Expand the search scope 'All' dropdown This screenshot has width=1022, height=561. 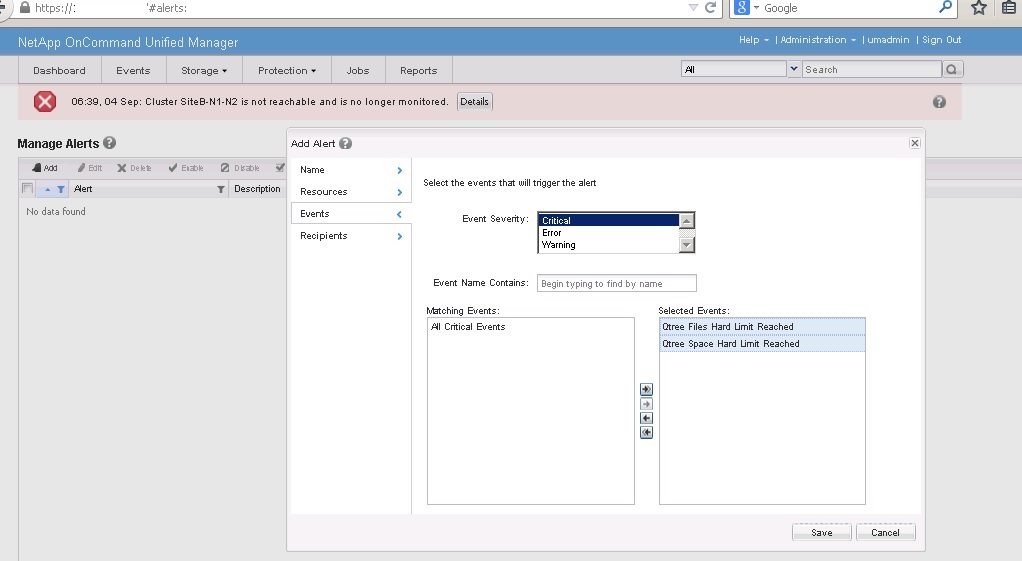tap(794, 69)
